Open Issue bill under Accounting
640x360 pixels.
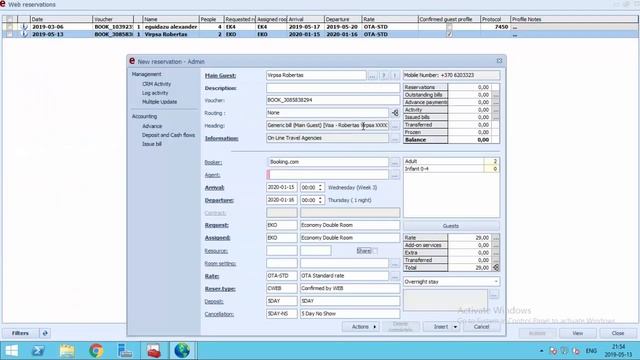pos(152,144)
